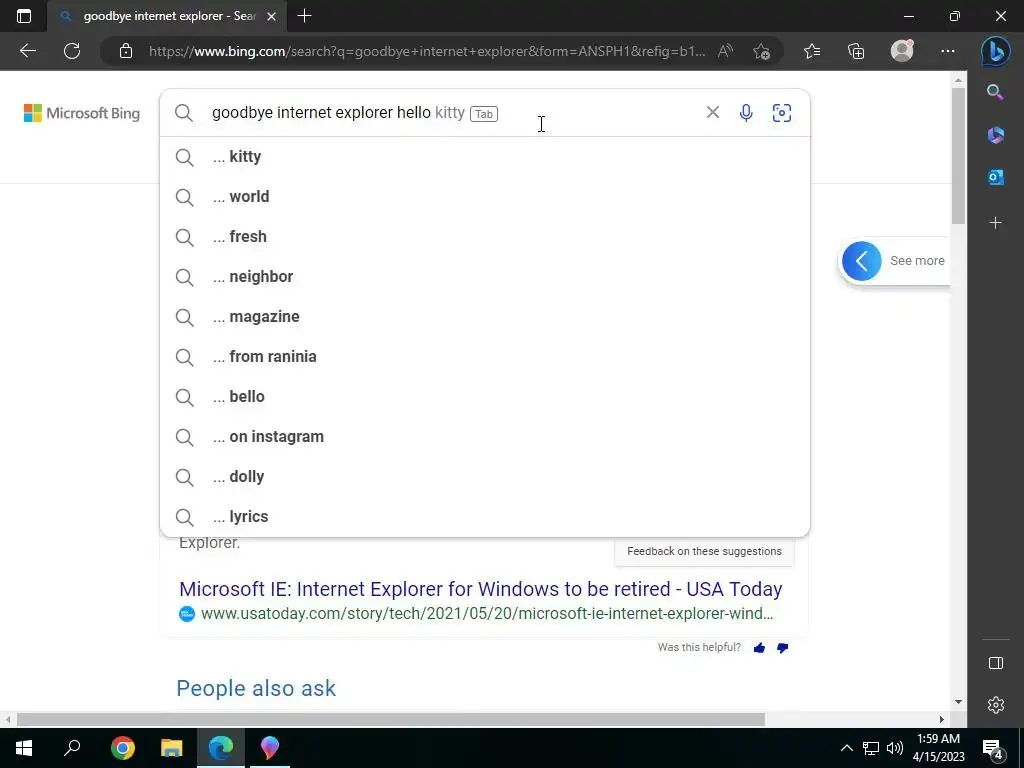
Task: Search using an image camera icon
Action: 782,113
